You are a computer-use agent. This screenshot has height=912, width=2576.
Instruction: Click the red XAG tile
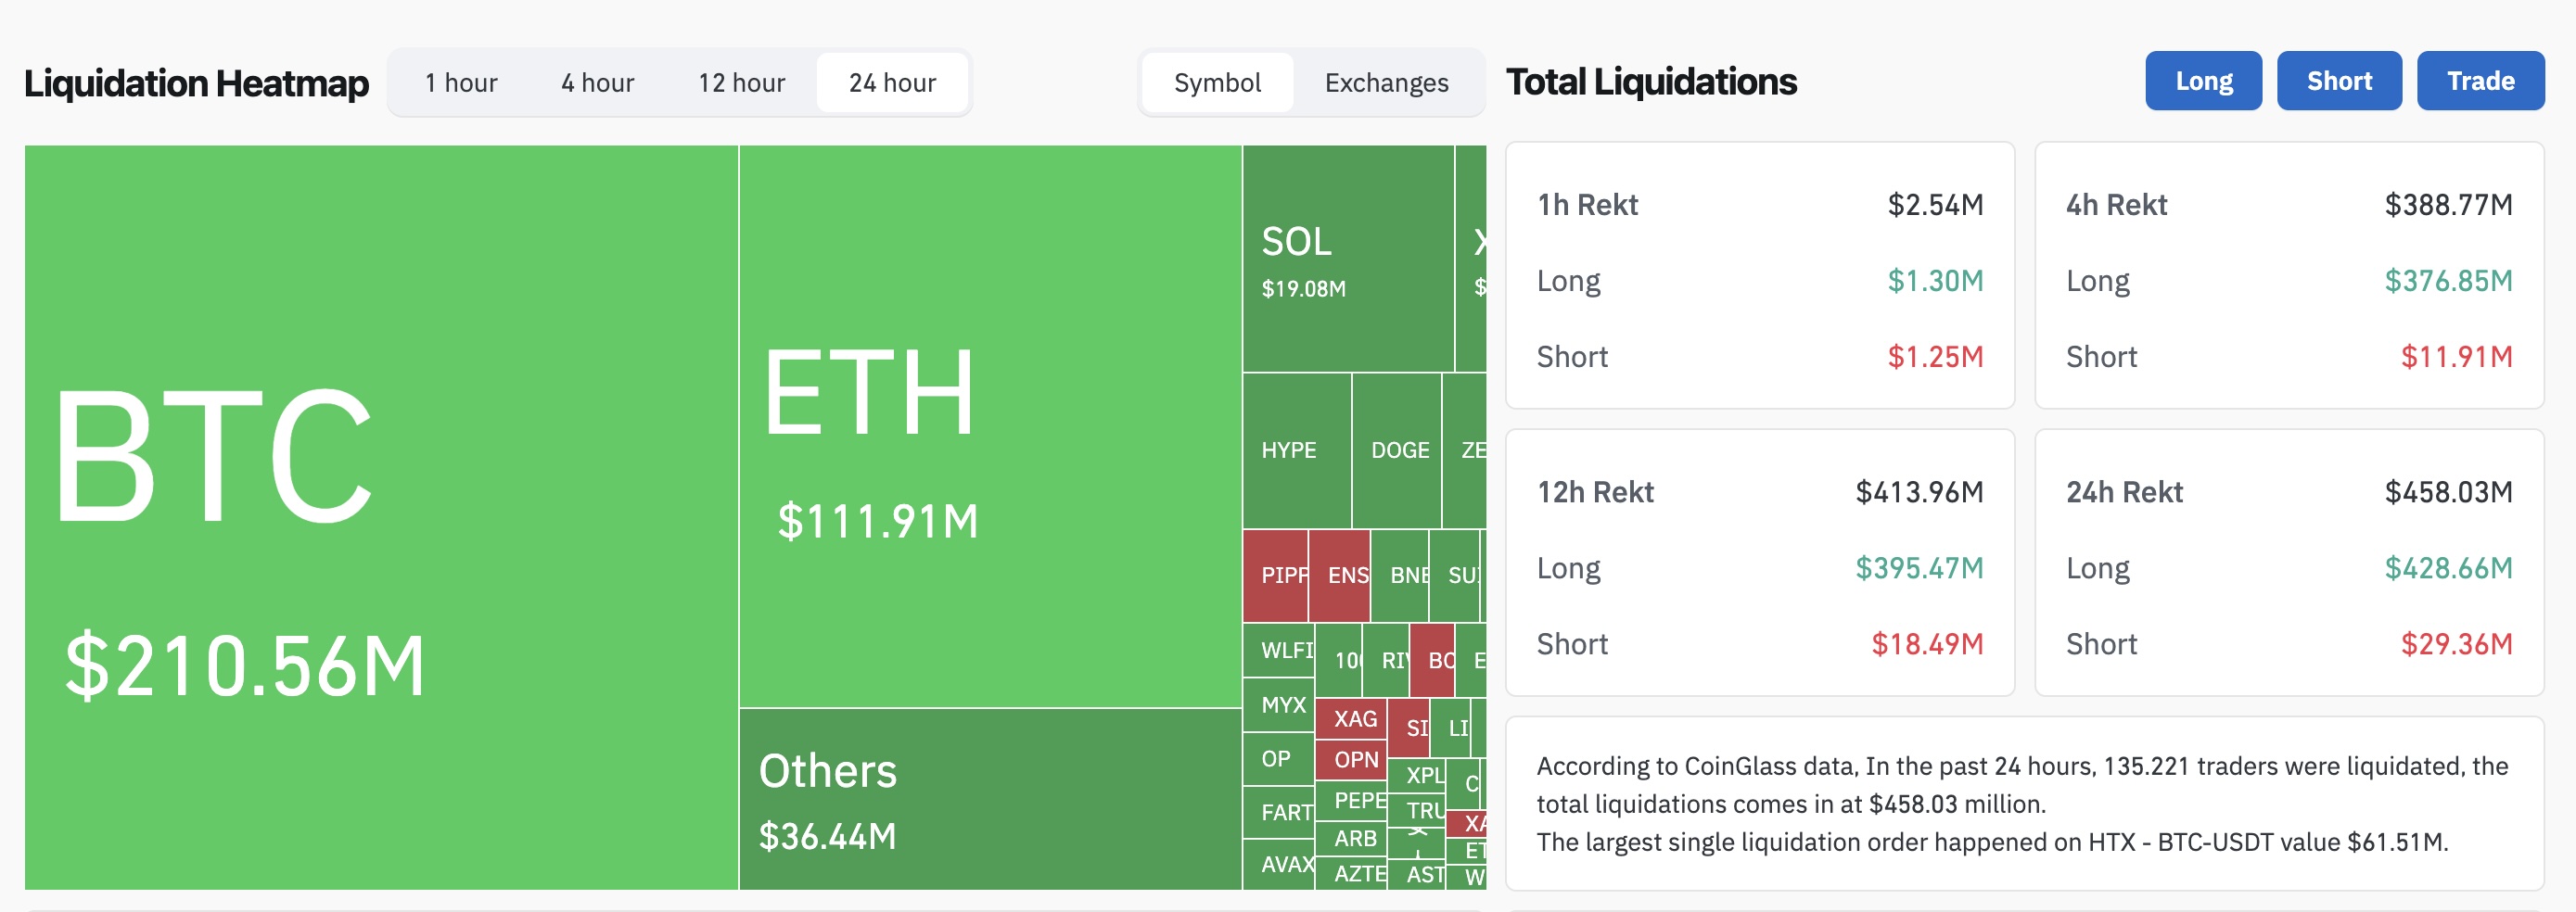click(x=1350, y=718)
